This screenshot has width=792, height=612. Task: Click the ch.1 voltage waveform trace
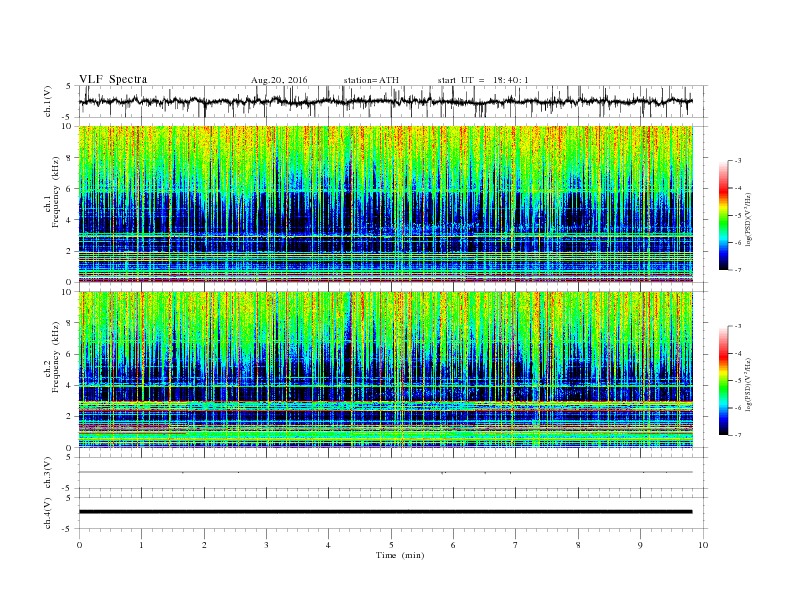click(385, 101)
